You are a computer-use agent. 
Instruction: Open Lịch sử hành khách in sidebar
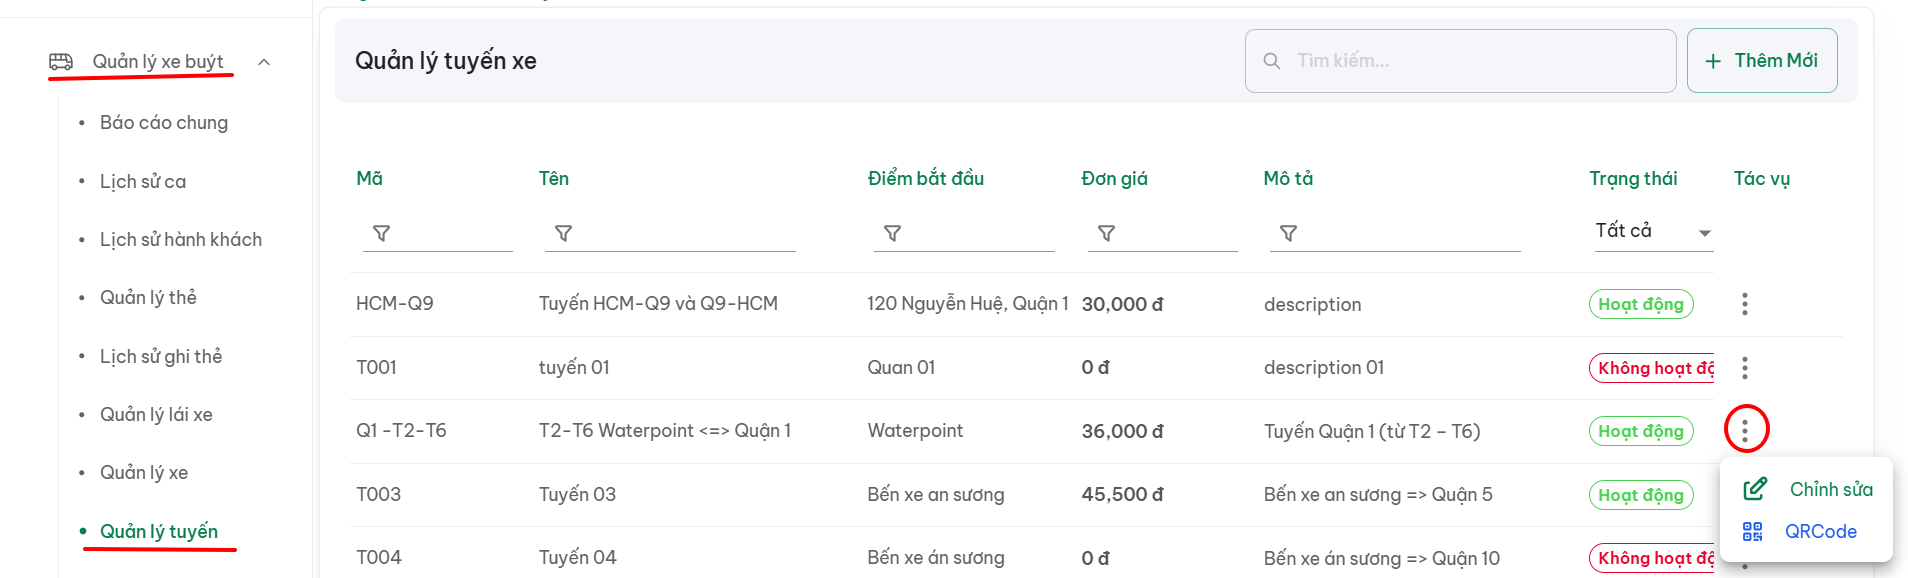(181, 240)
